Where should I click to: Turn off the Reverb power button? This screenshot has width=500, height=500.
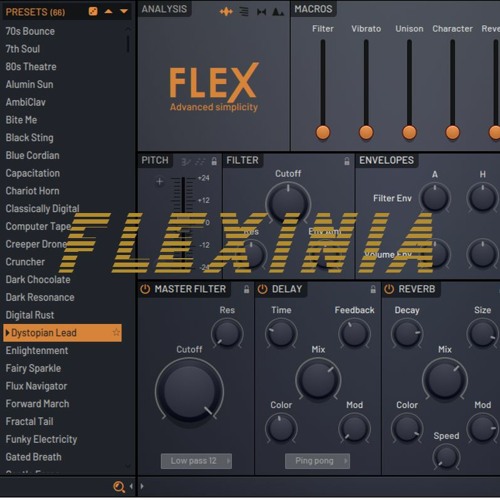[389, 289]
